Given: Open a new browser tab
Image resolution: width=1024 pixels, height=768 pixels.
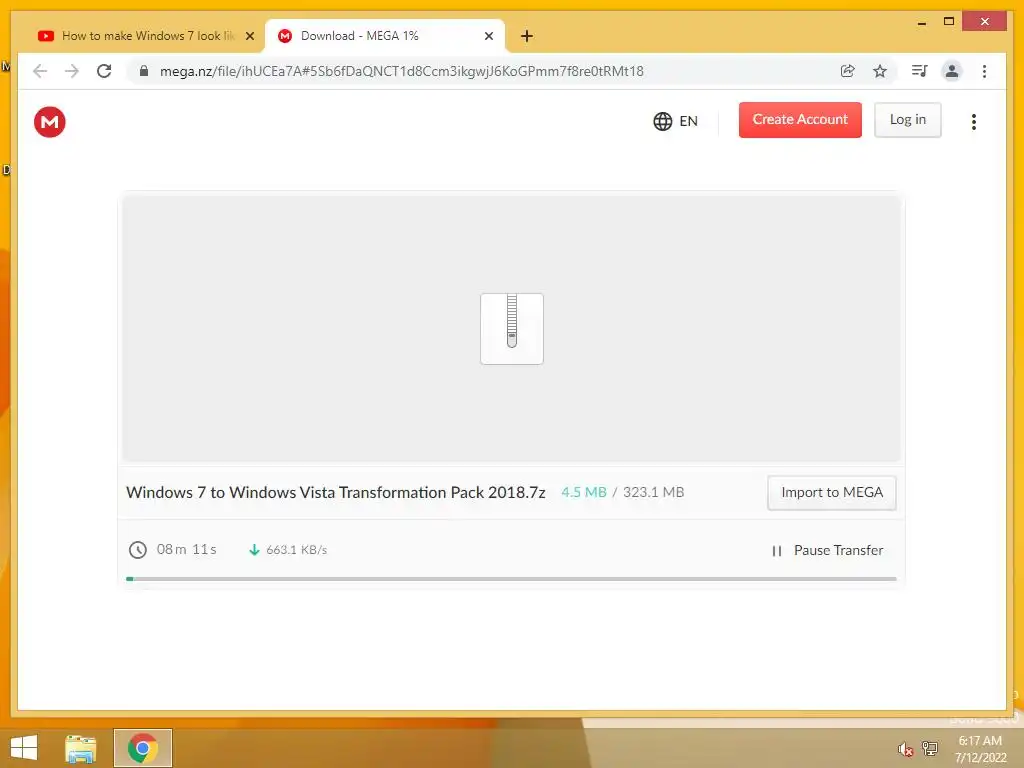Looking at the screenshot, I should (527, 36).
